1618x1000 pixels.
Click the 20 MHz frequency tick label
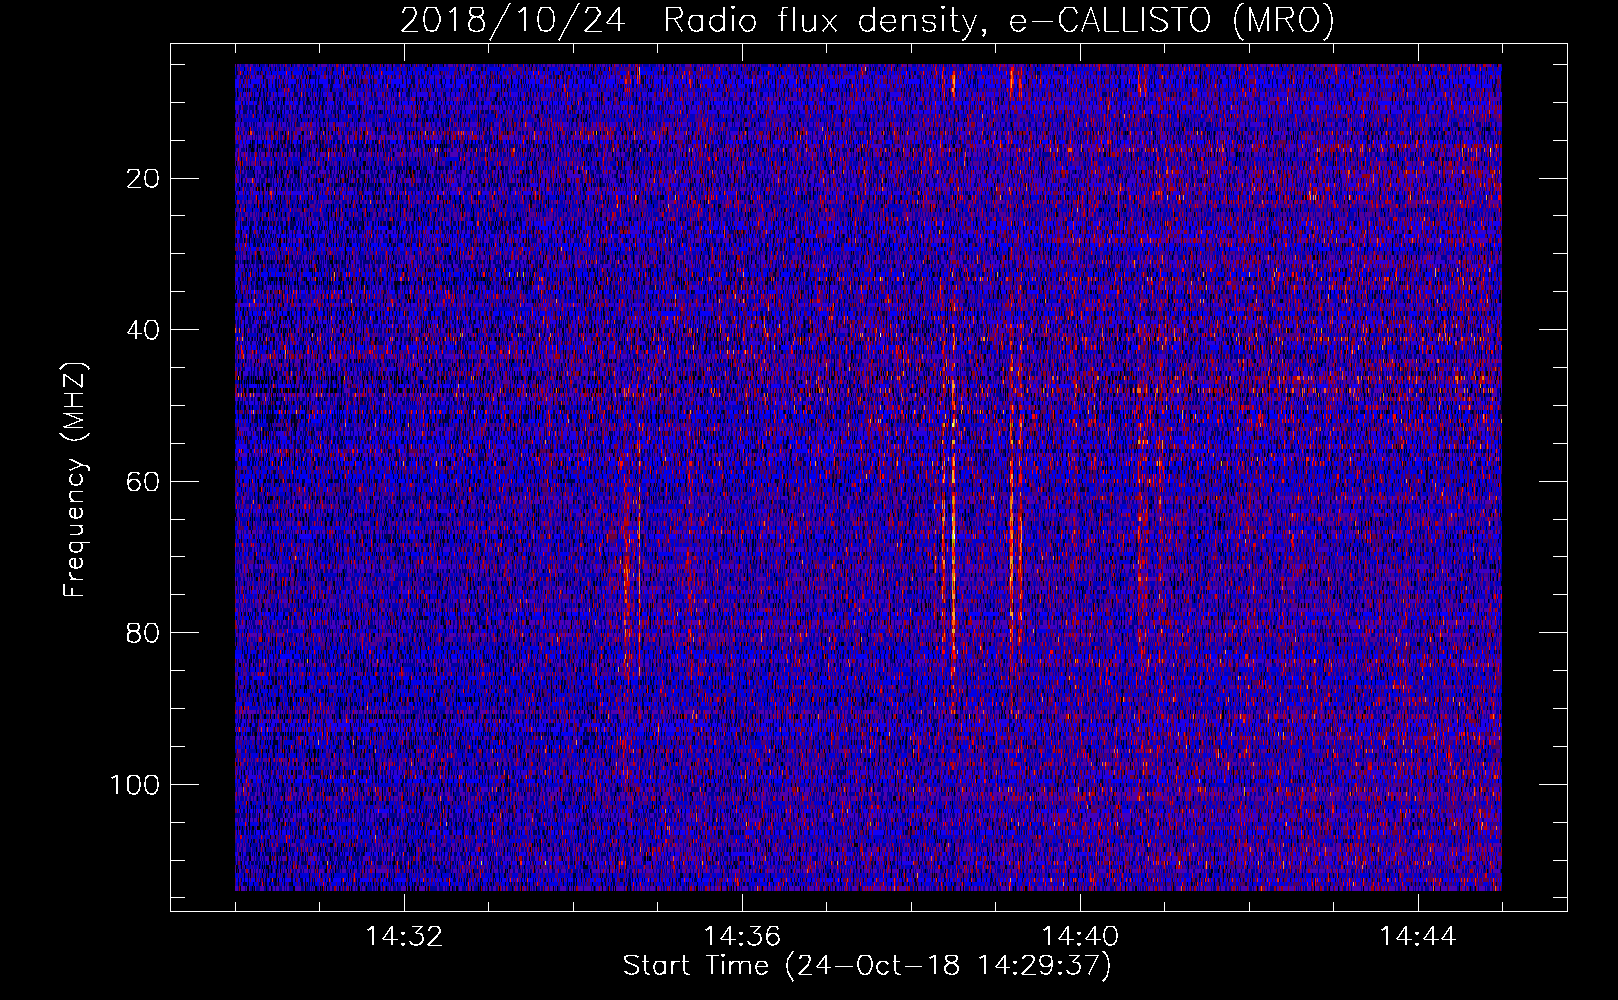(x=144, y=179)
